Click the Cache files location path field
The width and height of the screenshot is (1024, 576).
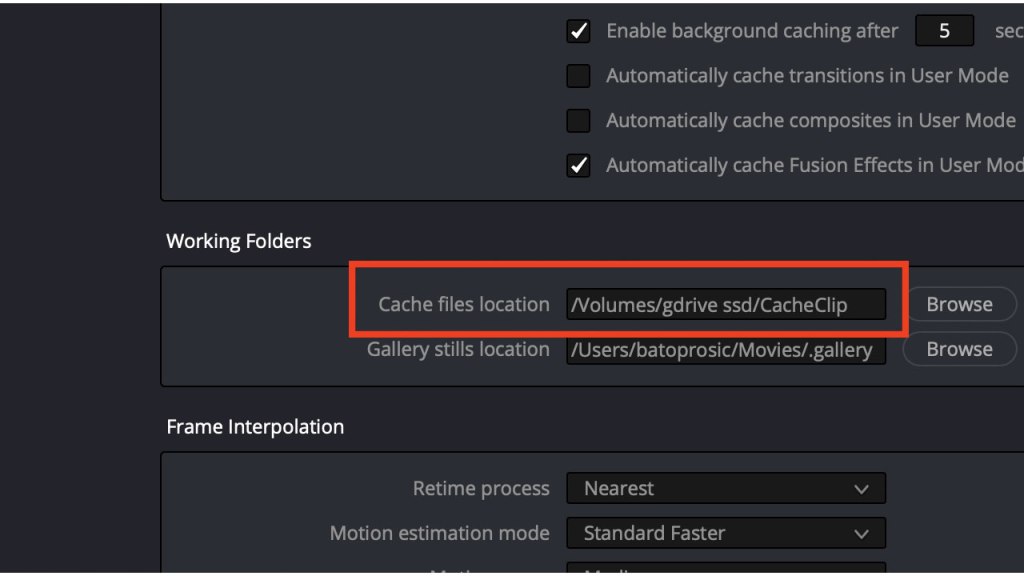point(726,305)
